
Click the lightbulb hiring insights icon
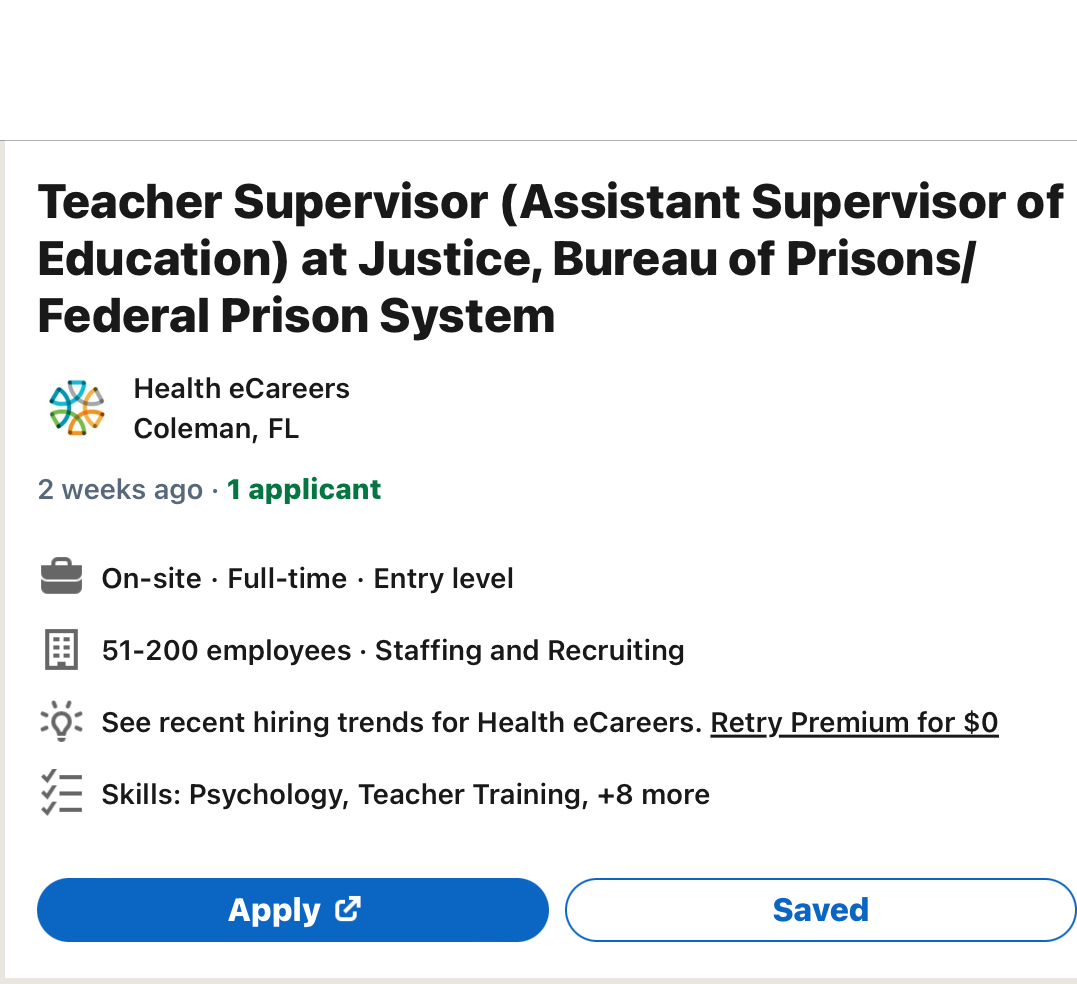[x=61, y=722]
